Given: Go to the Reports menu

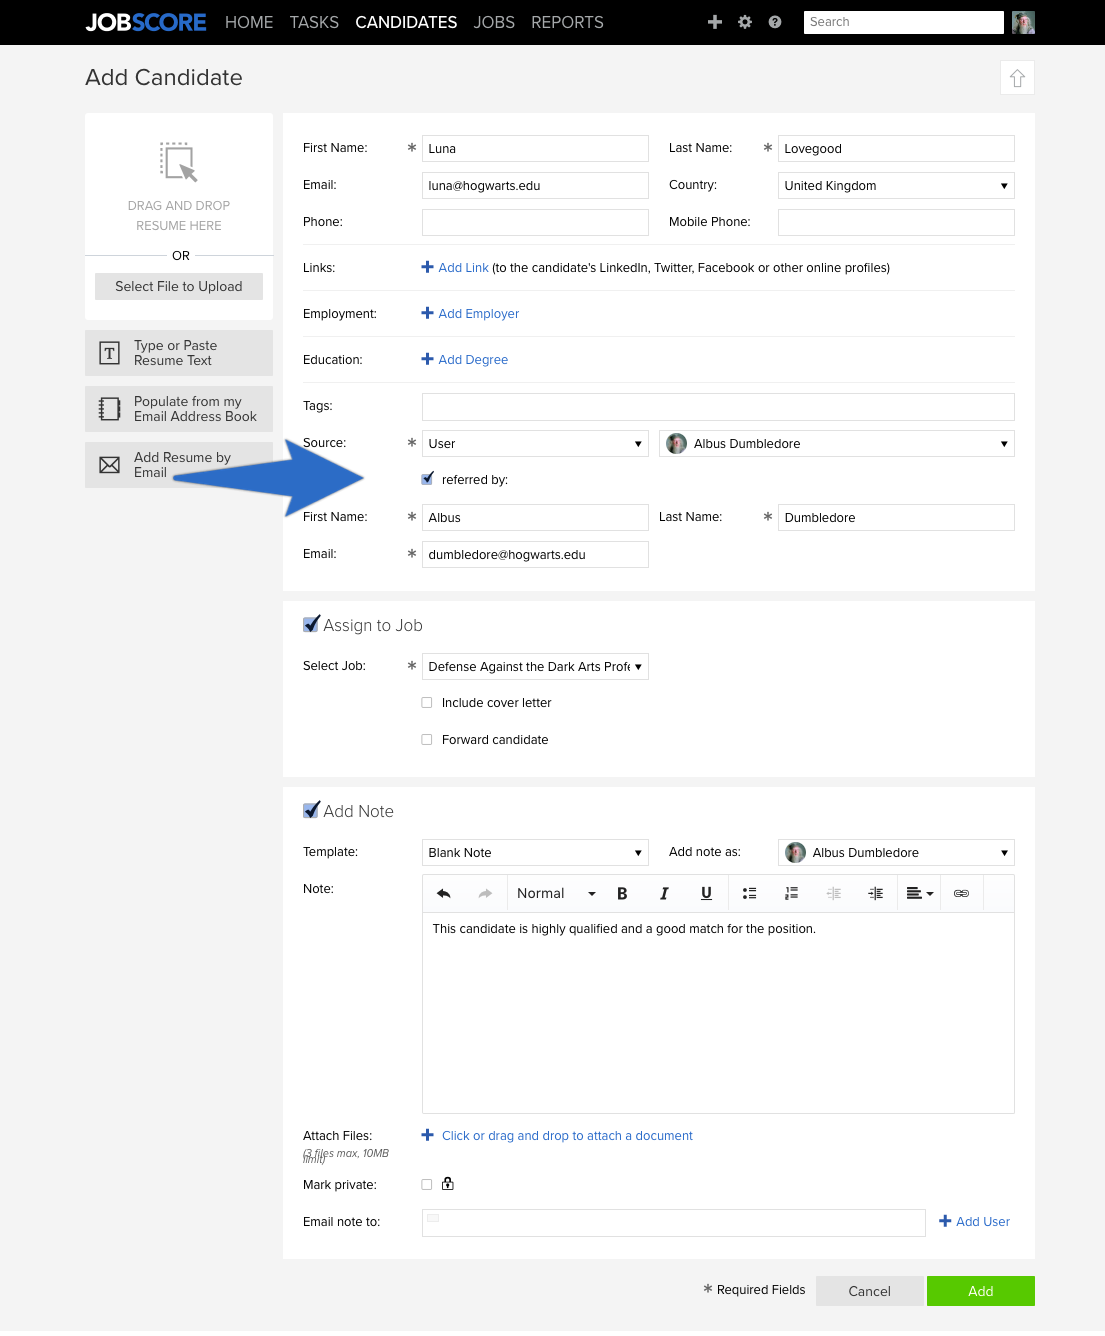Looking at the screenshot, I should [567, 22].
